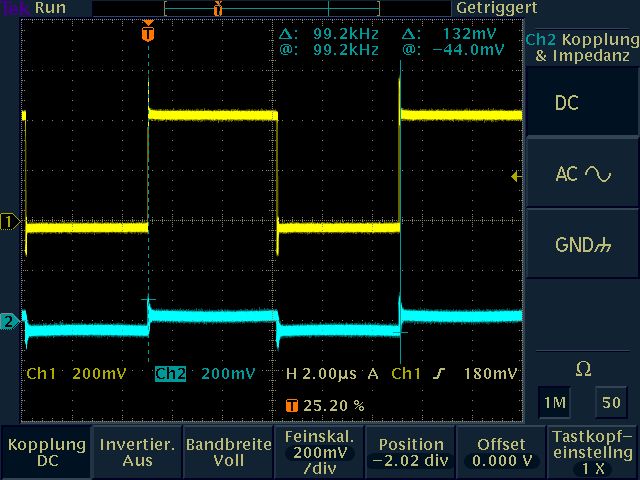
Task: Open the Kopplung DC bottom menu
Action: (45, 452)
